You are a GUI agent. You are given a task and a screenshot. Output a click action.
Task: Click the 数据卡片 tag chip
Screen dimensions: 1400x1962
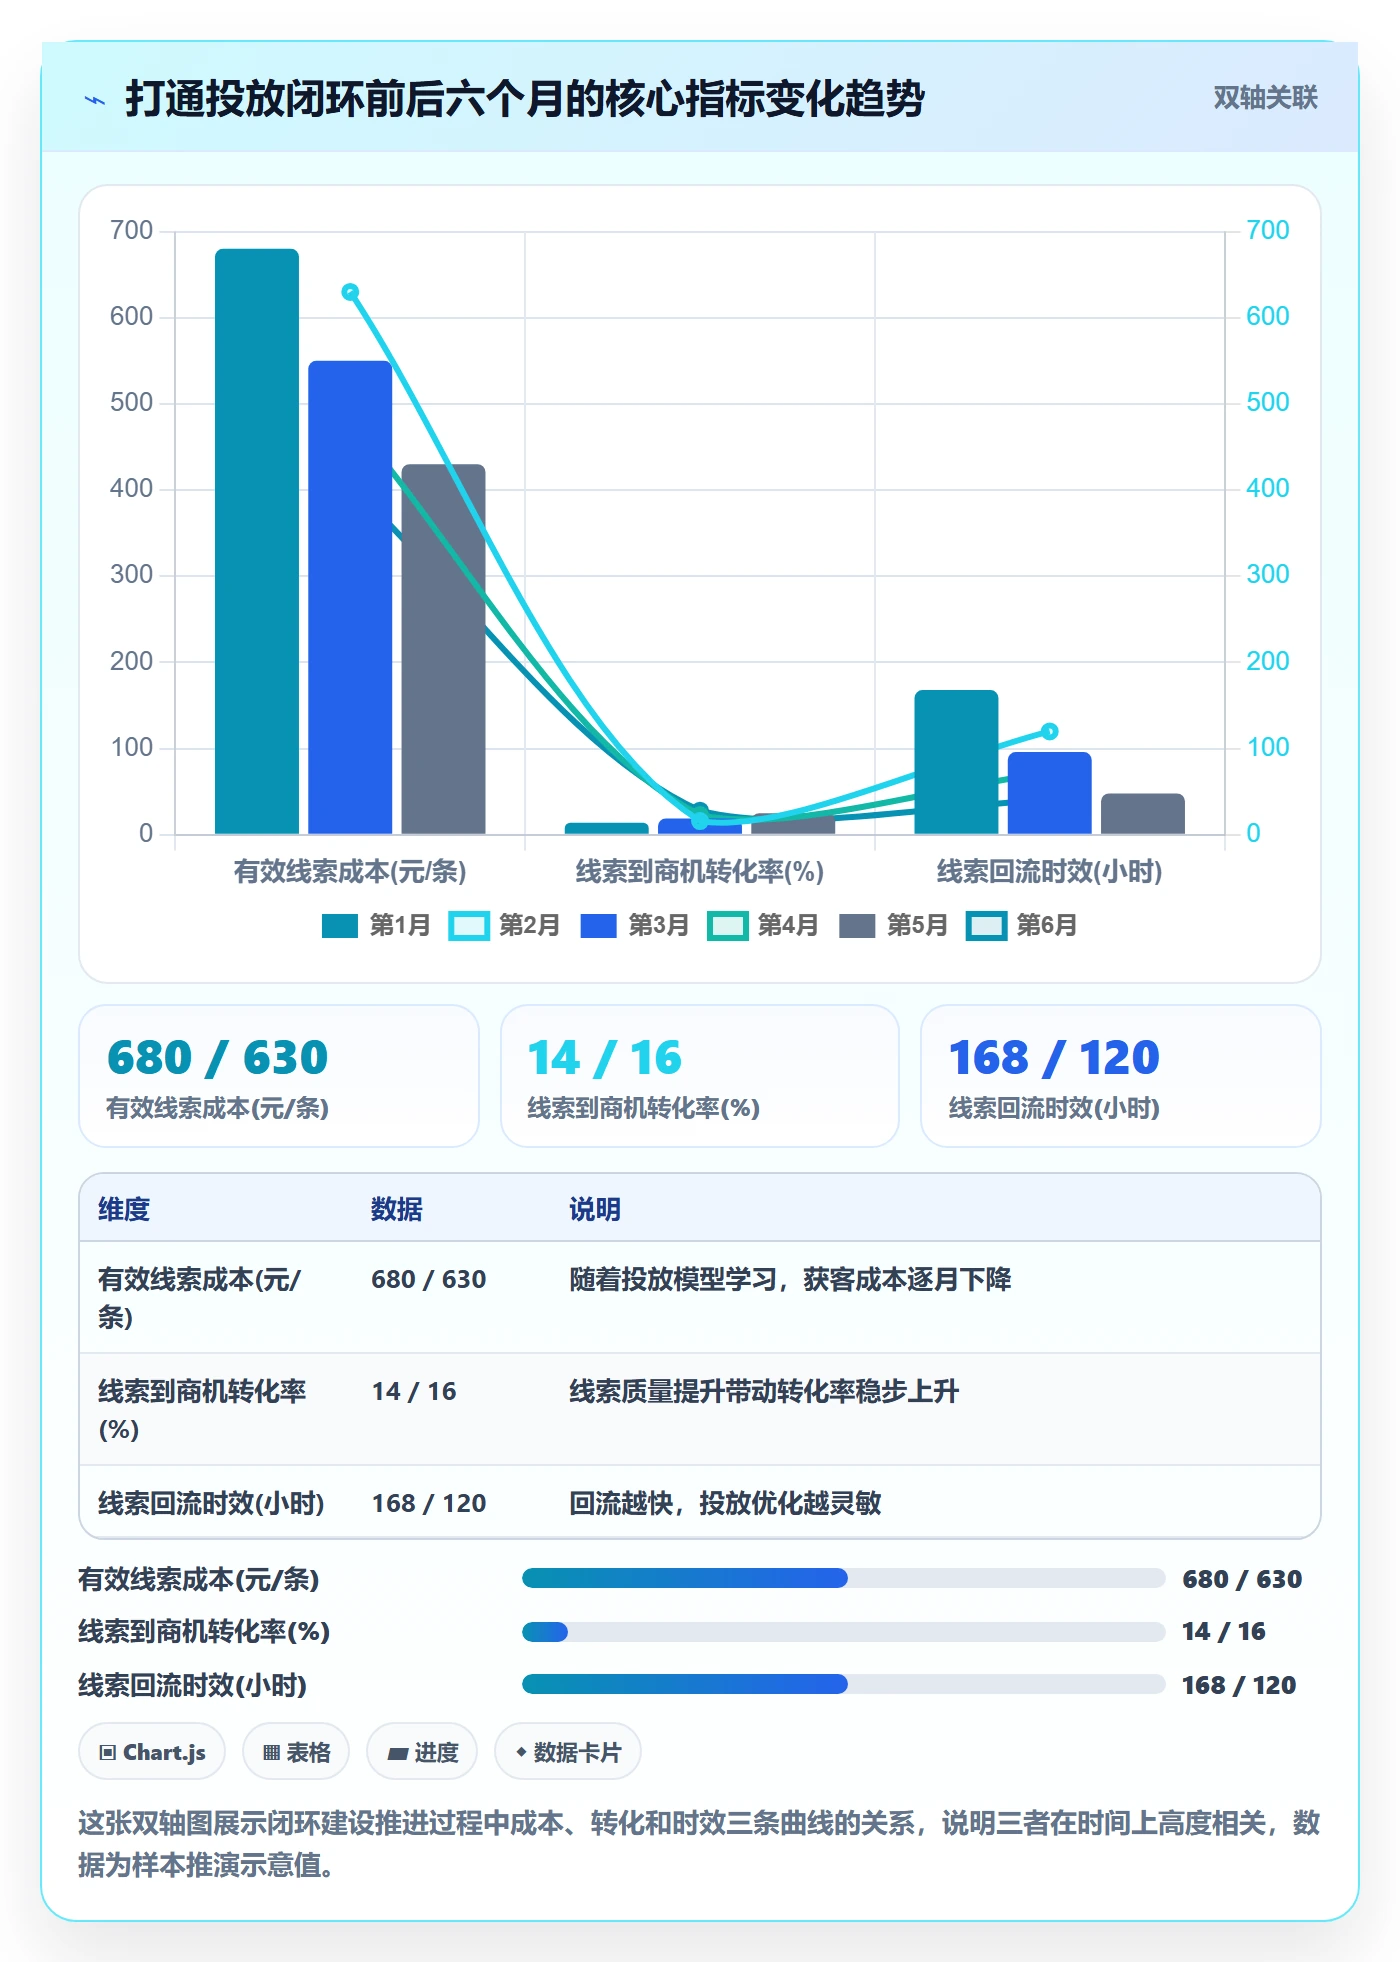[x=568, y=1752]
